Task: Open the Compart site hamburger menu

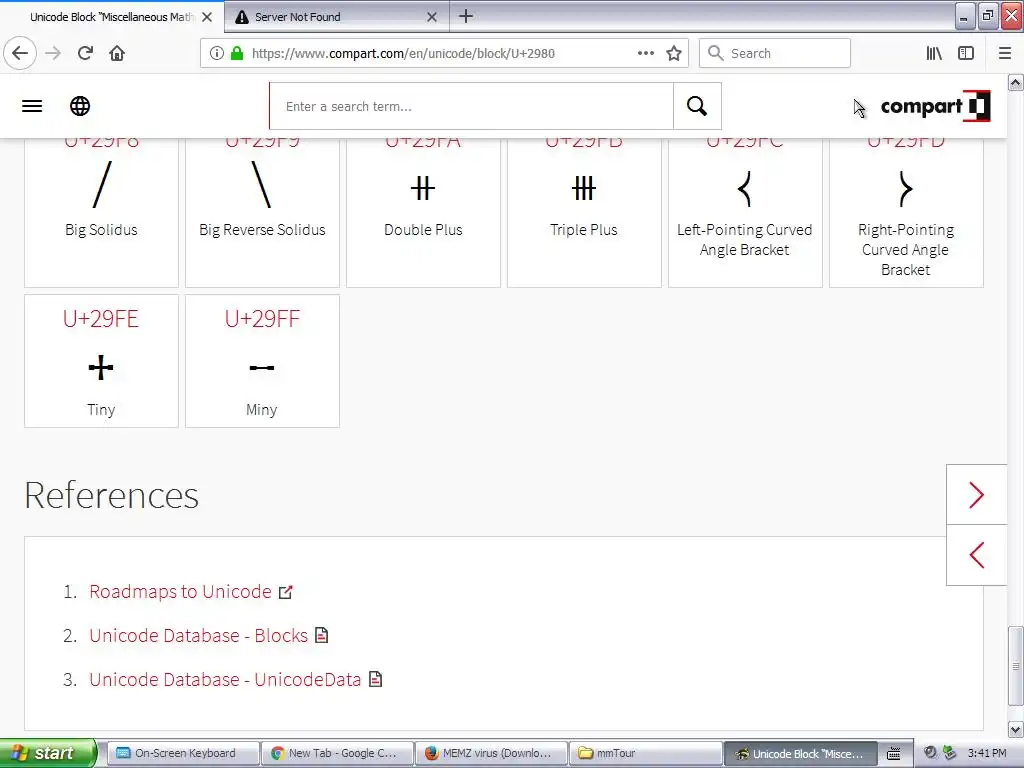Action: pyautogui.click(x=32, y=106)
